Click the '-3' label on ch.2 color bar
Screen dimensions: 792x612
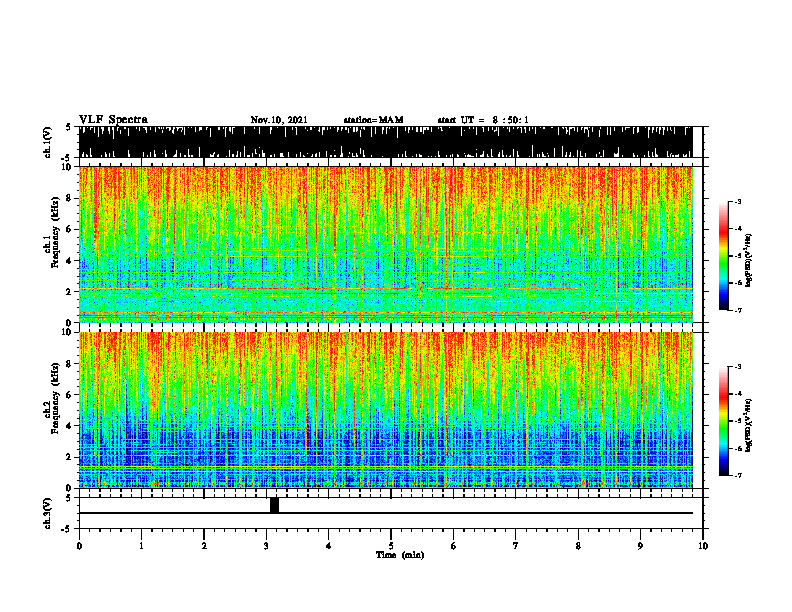(x=738, y=367)
